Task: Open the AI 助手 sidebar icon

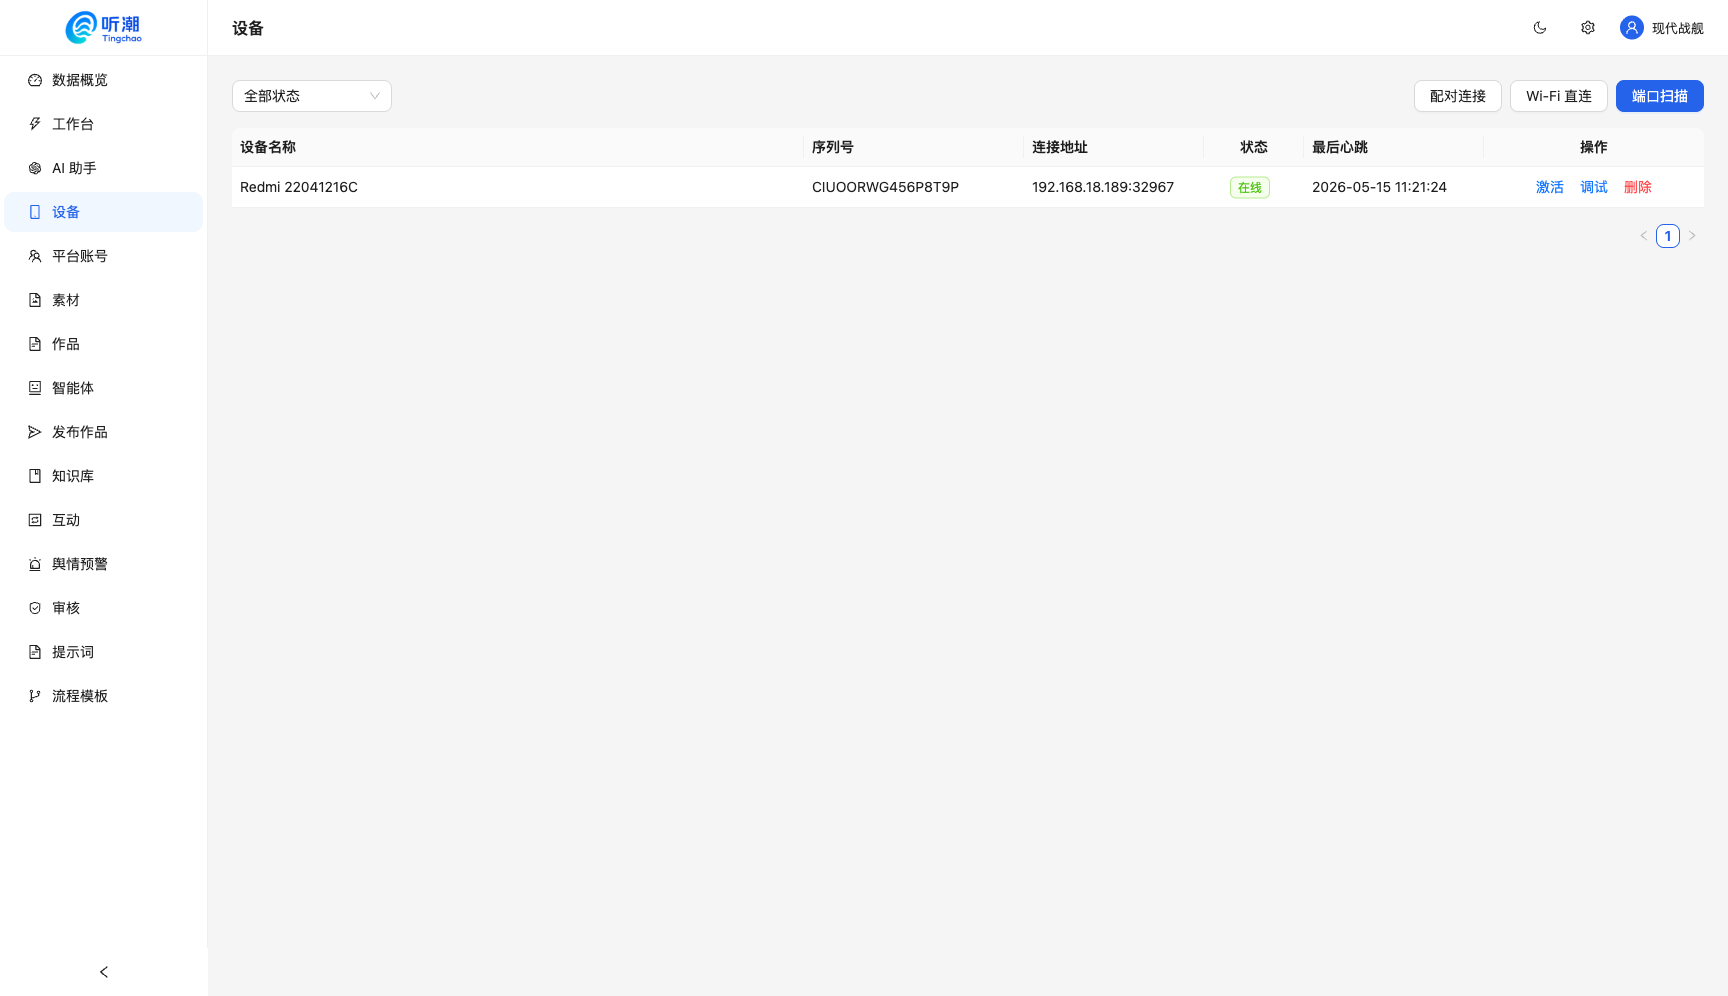Action: click(35, 168)
